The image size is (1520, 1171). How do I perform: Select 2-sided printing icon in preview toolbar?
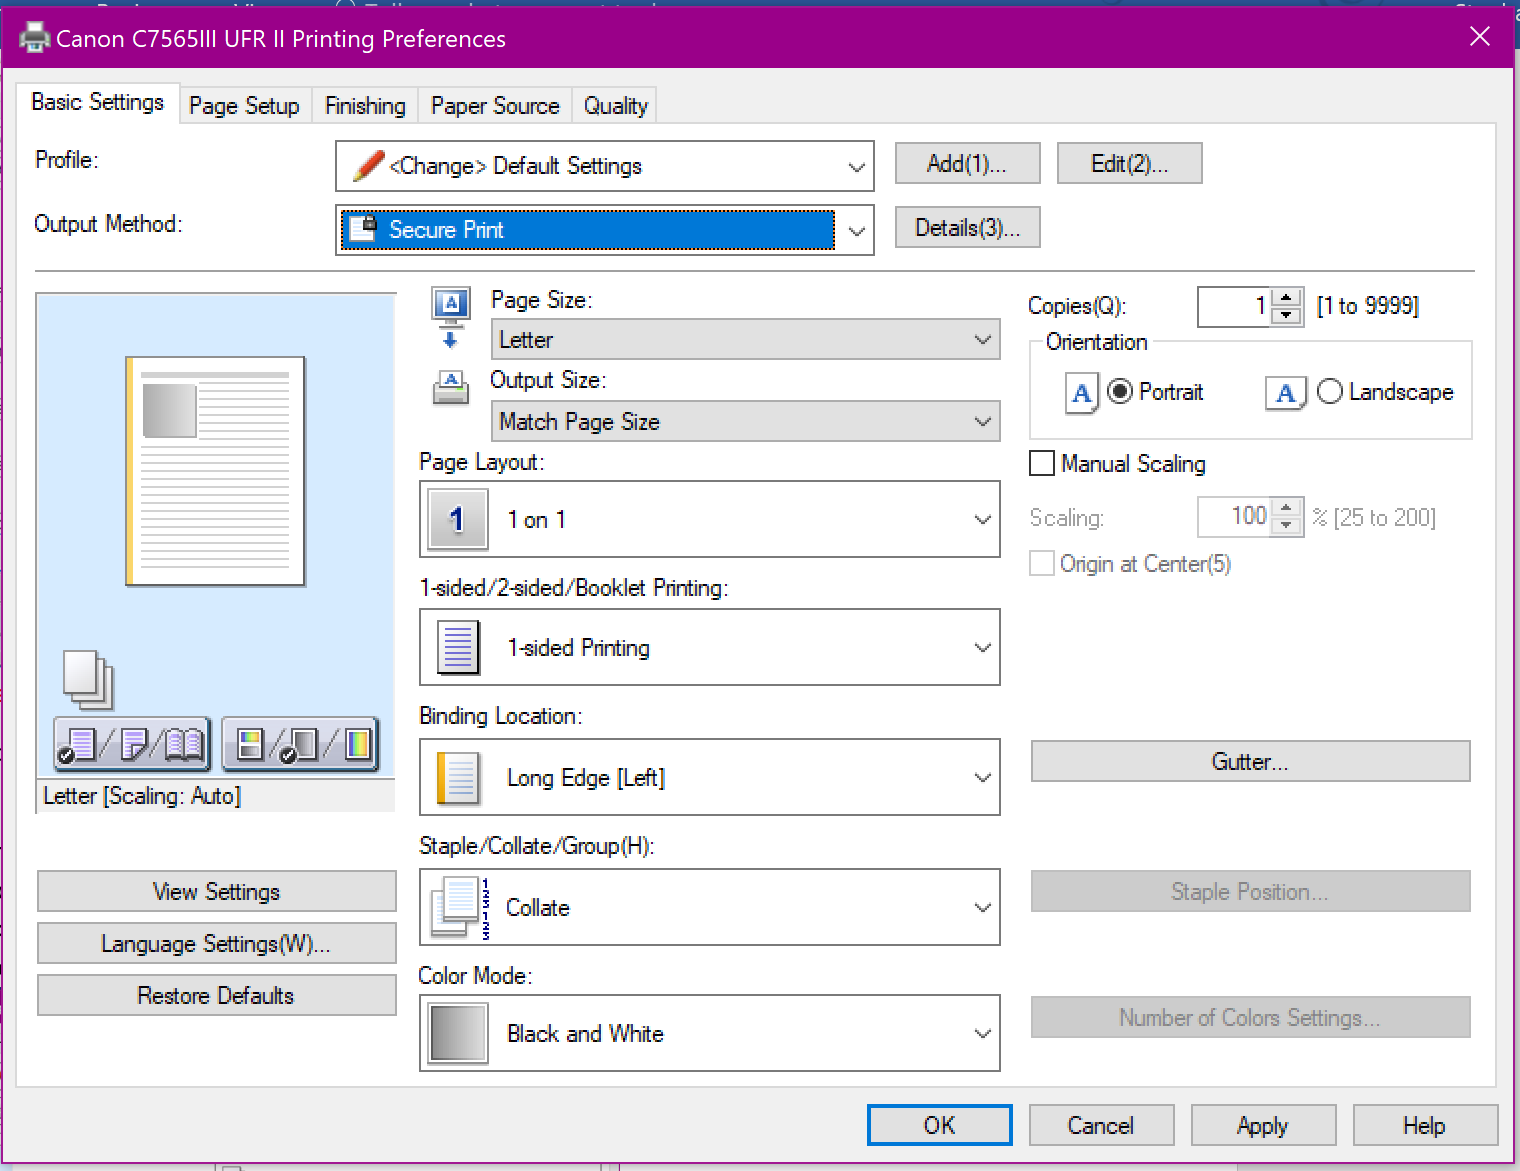tap(133, 744)
